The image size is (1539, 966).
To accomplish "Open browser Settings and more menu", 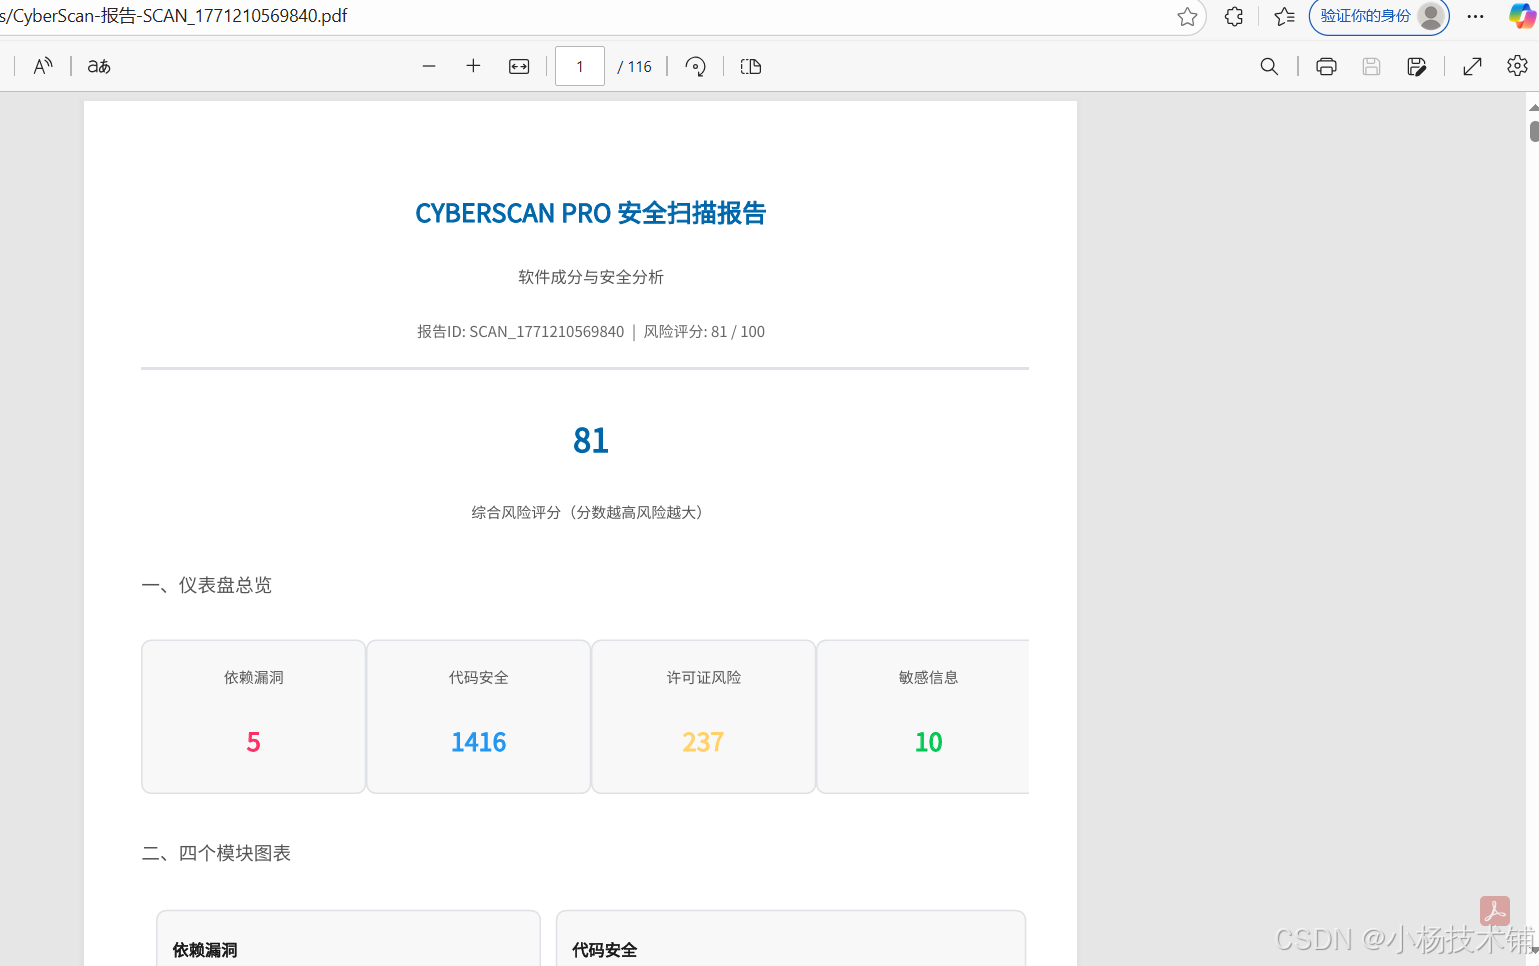I will click(x=1475, y=16).
